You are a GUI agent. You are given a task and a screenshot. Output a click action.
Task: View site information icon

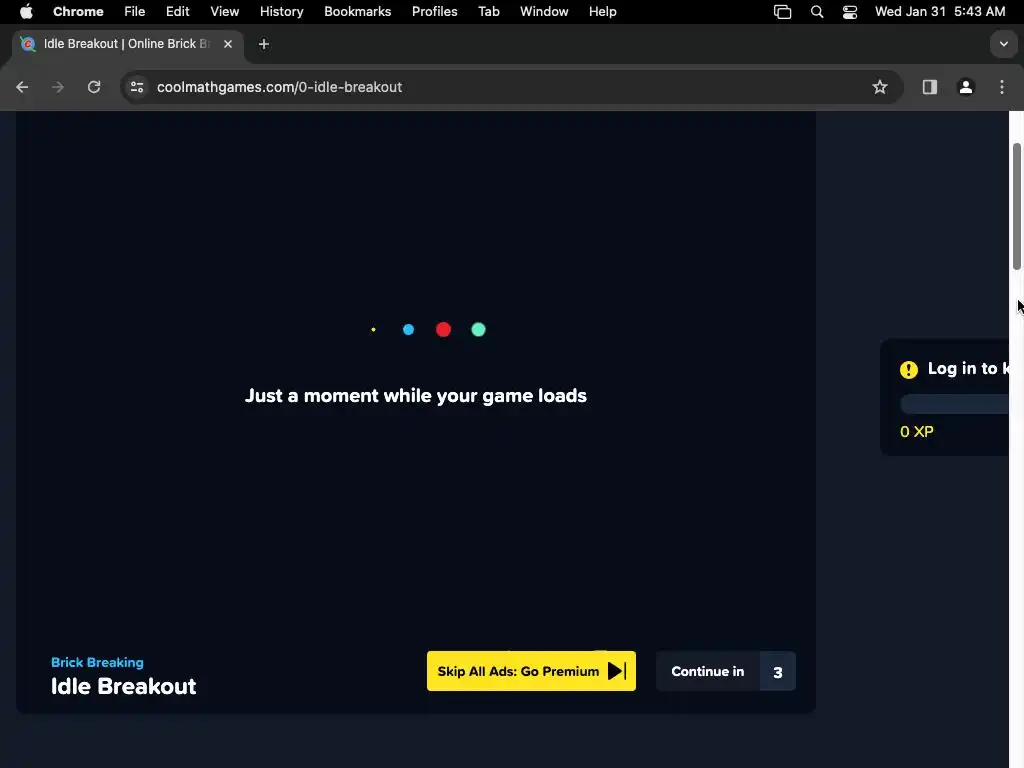[x=137, y=87]
